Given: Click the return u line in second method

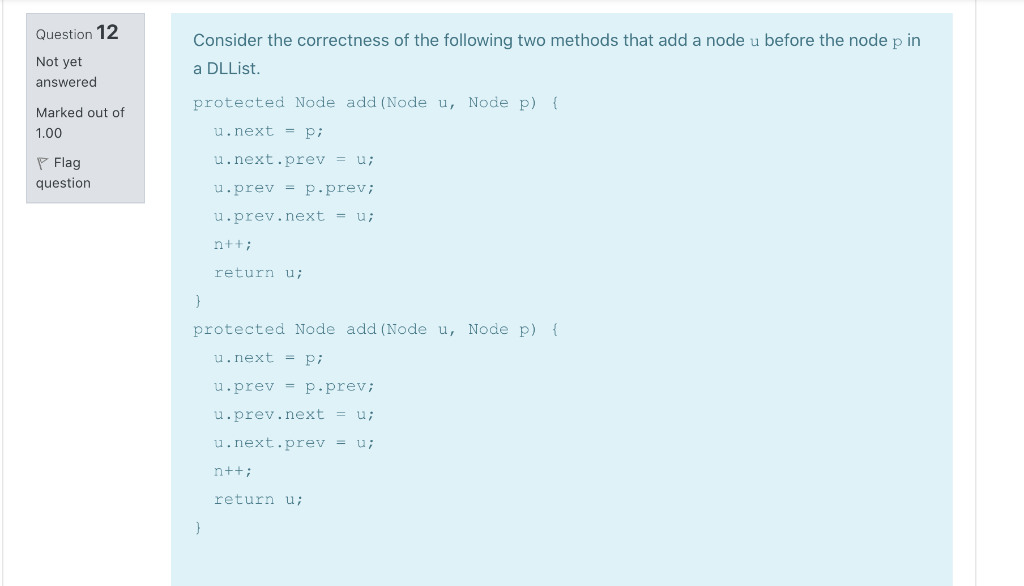Looking at the screenshot, I should point(258,499).
